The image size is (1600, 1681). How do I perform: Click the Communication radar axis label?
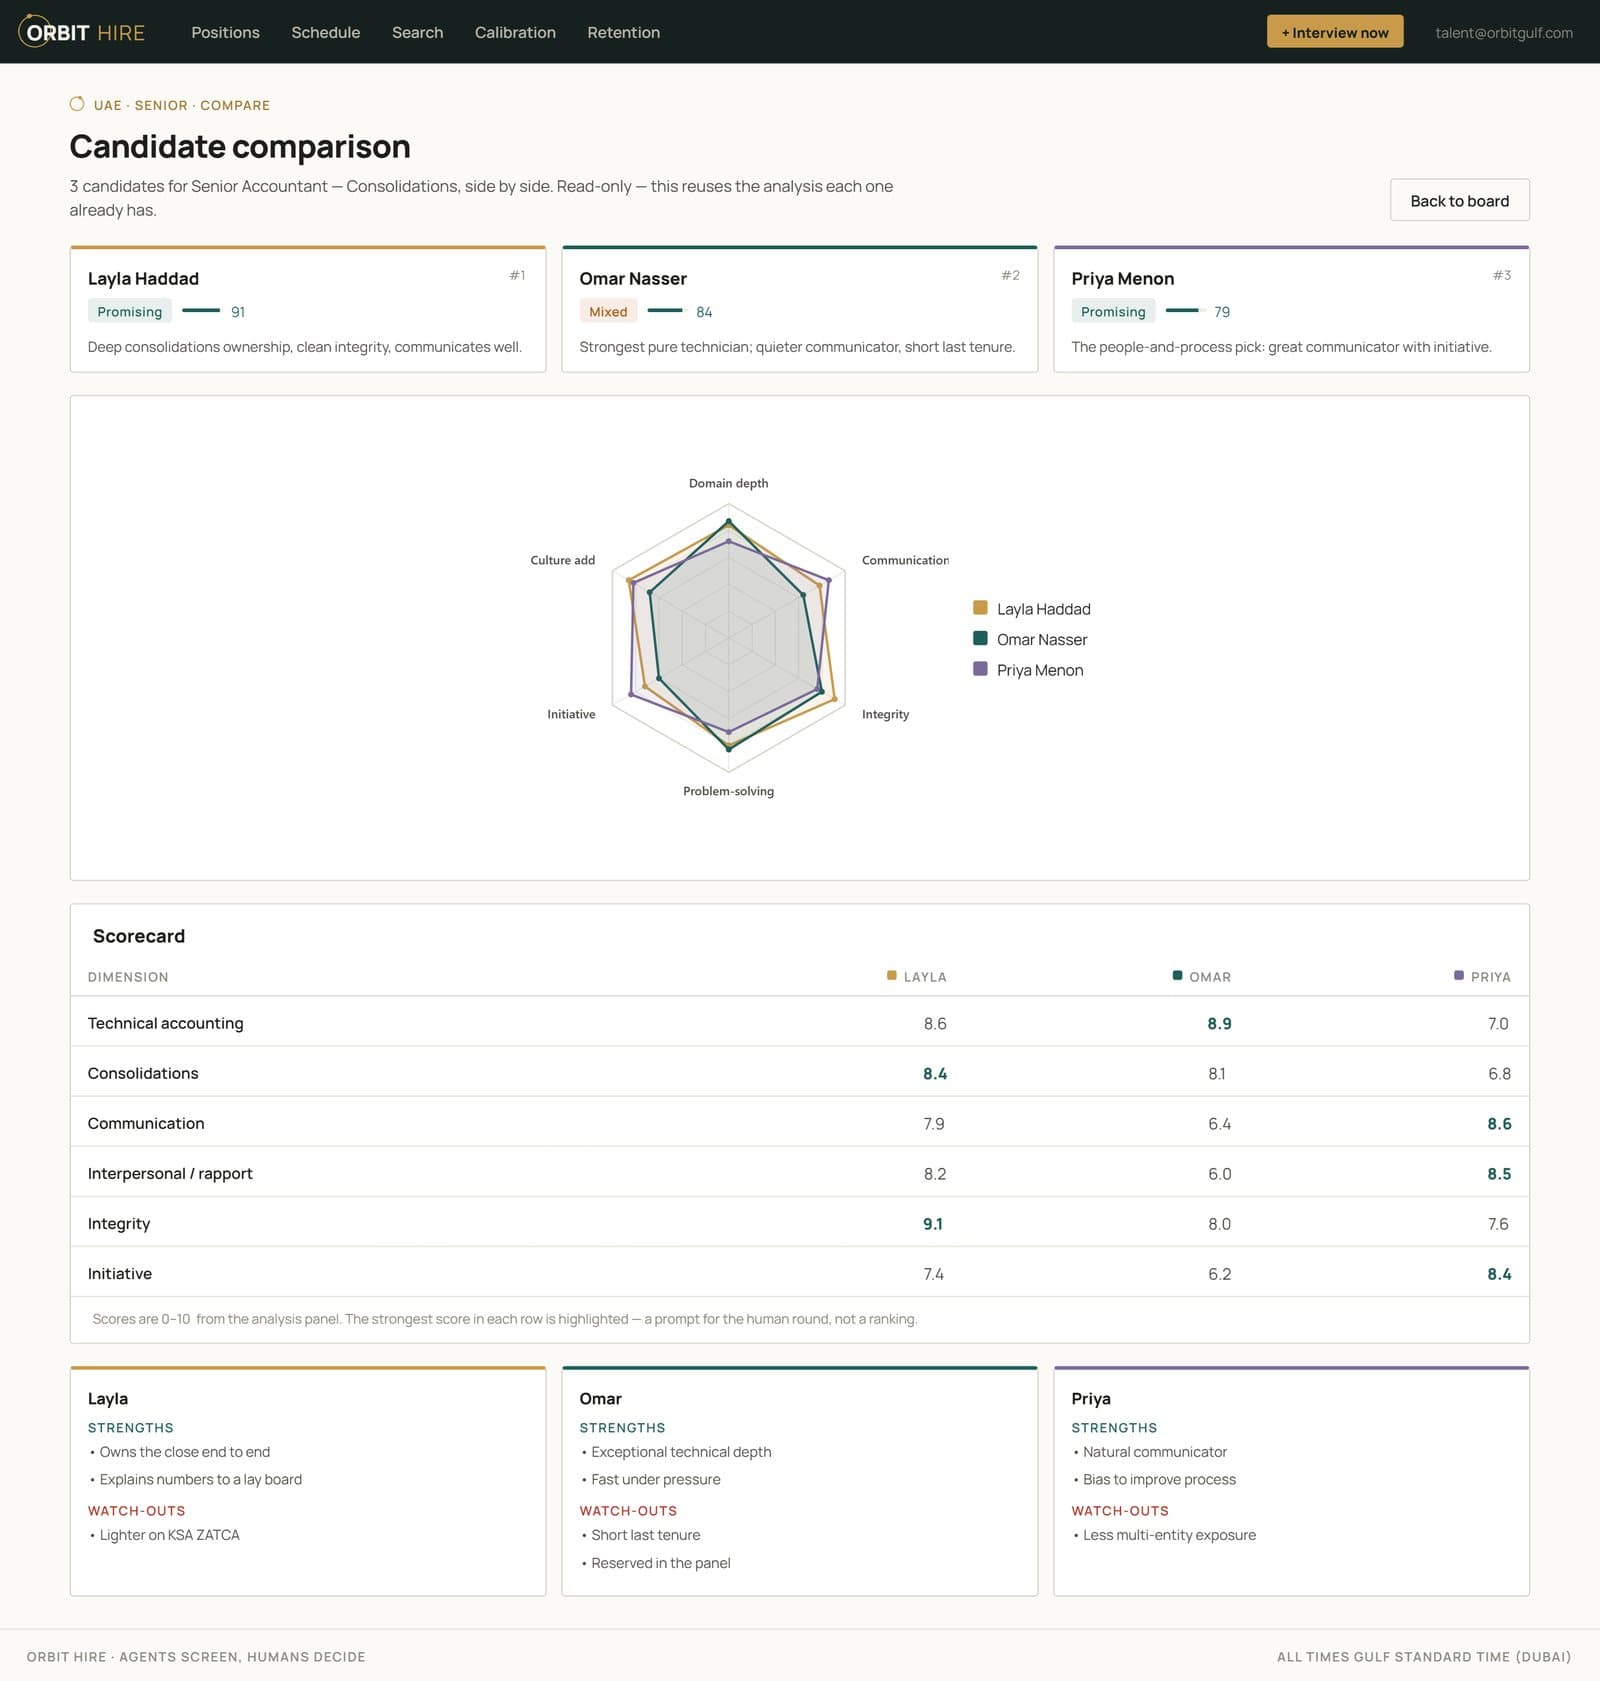click(x=905, y=560)
